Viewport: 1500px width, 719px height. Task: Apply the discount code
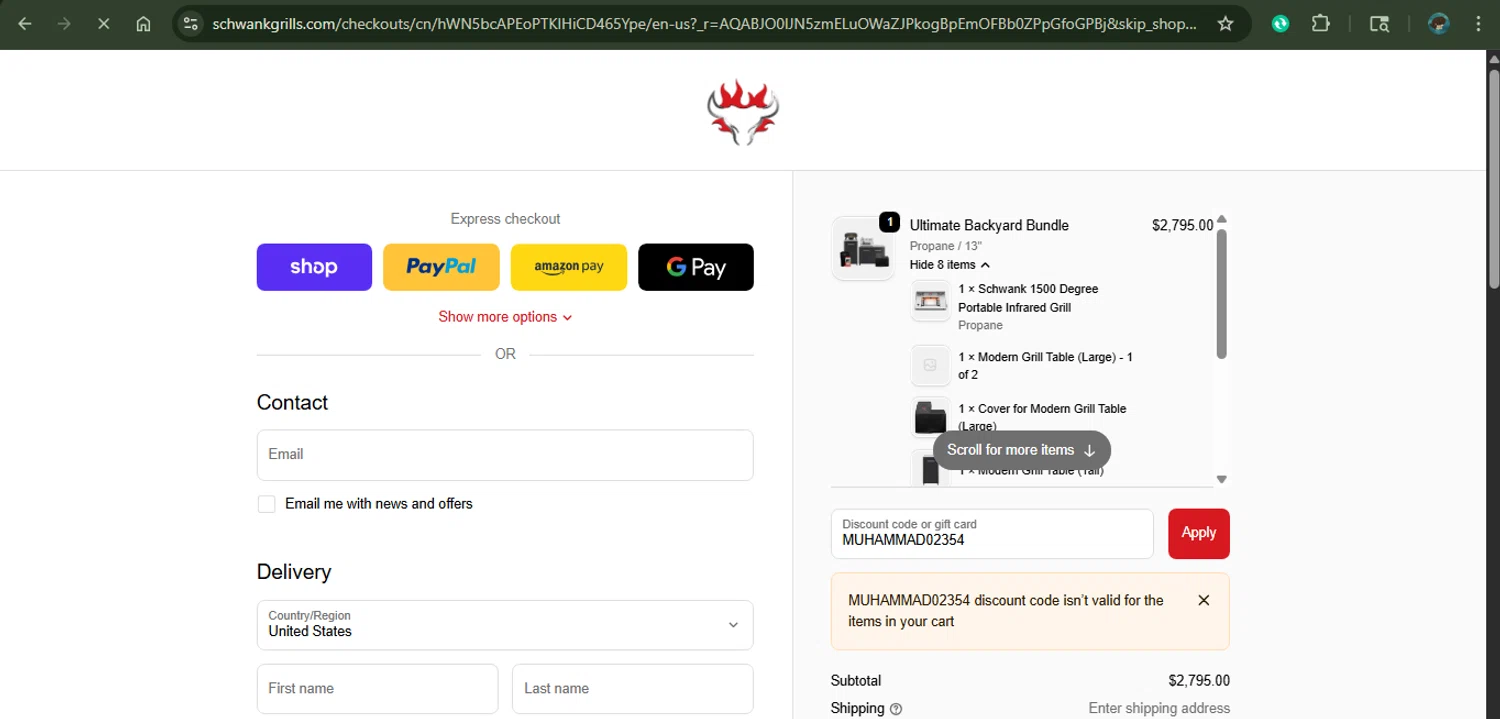pyautogui.click(x=1199, y=534)
